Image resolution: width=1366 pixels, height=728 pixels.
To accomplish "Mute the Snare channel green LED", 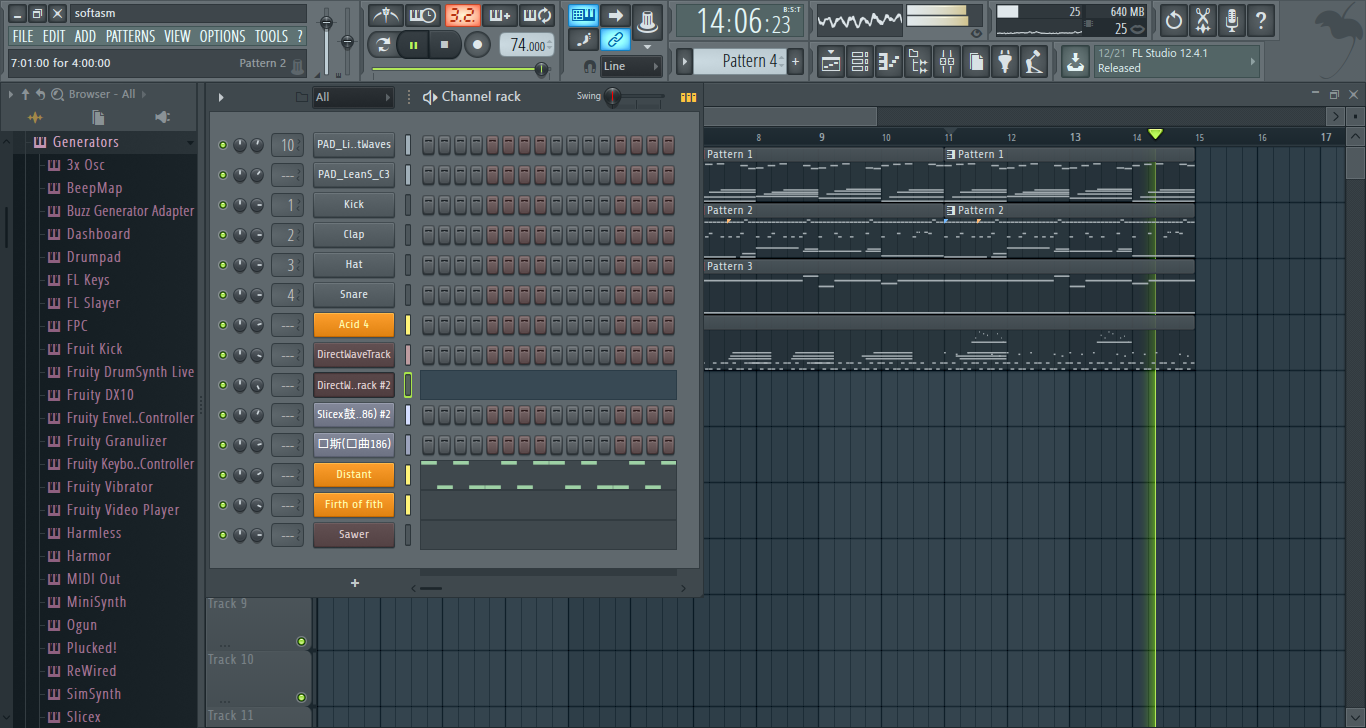I will pos(223,295).
